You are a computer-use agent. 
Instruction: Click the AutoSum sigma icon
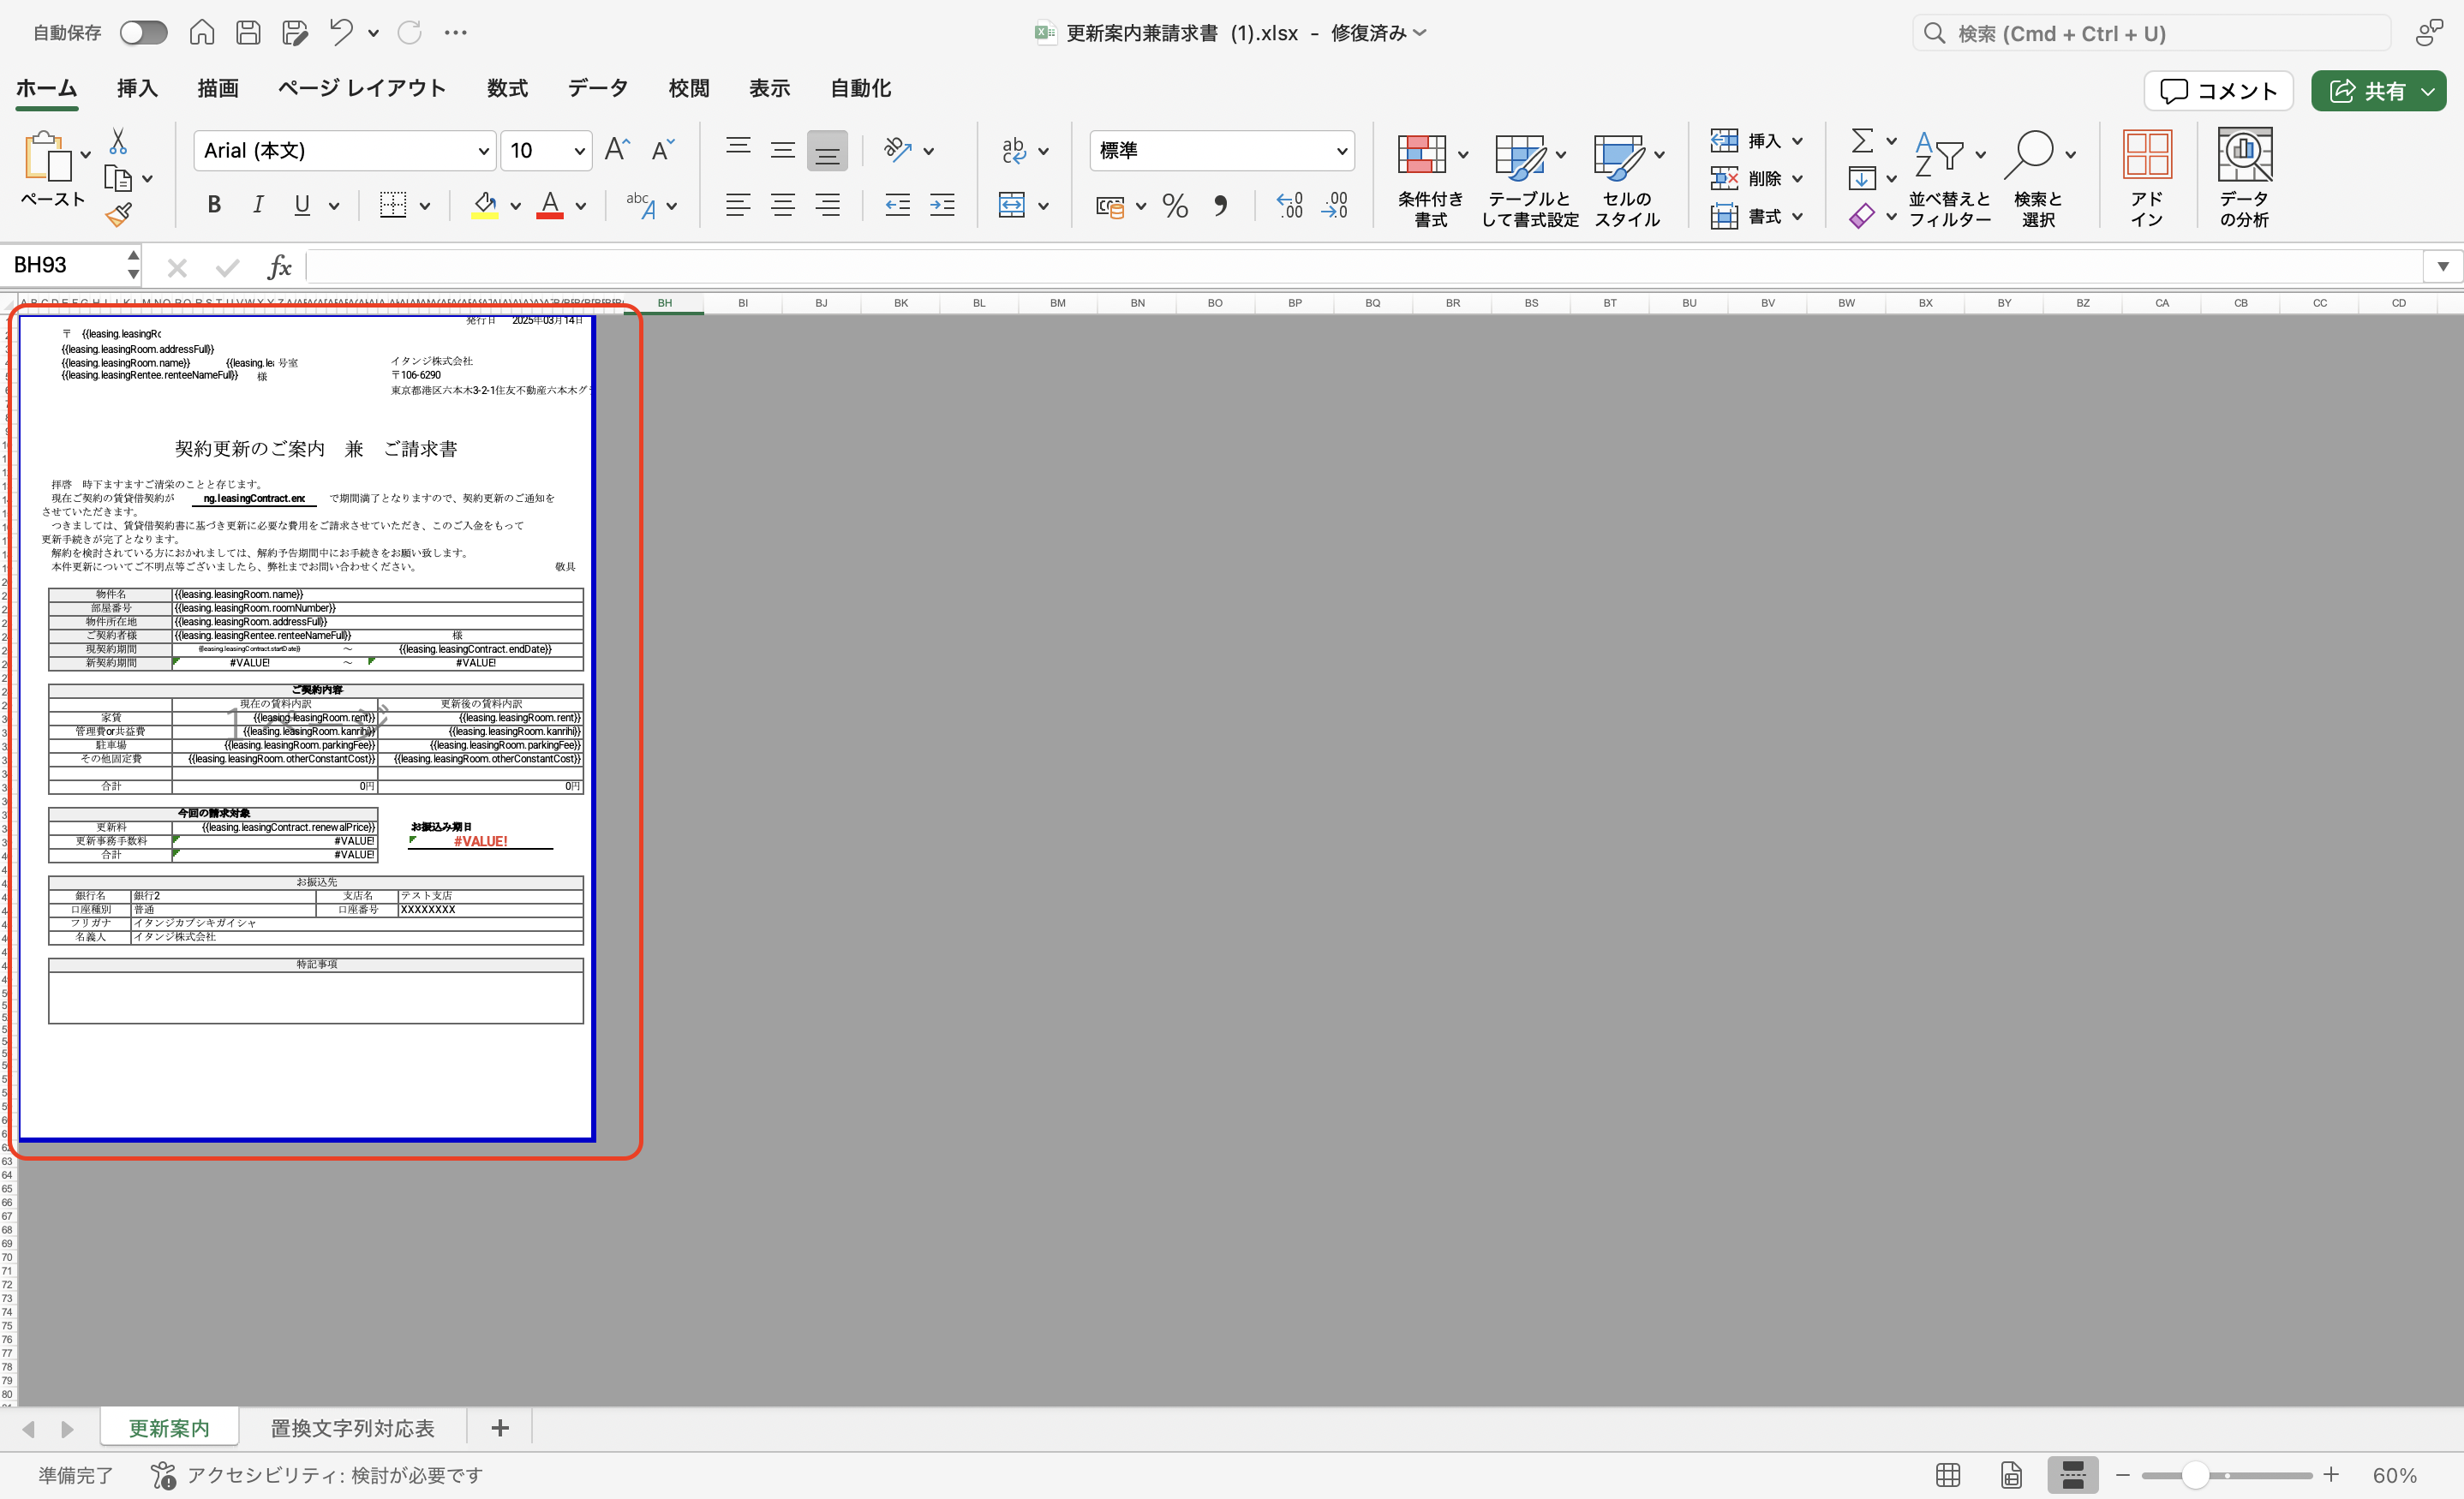click(1861, 140)
